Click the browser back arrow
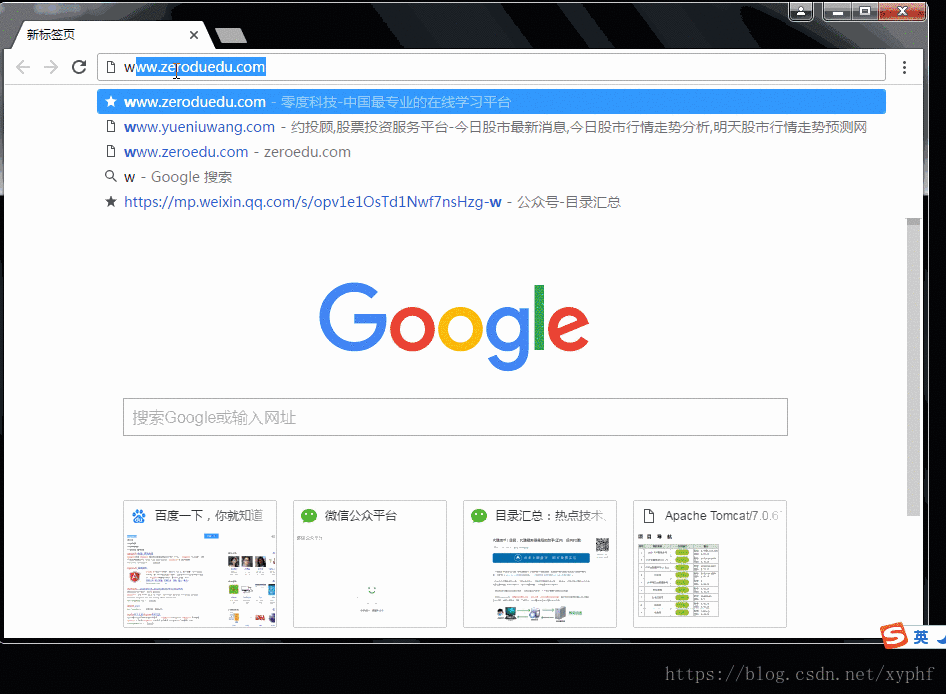Image resolution: width=946 pixels, height=694 pixels. [x=23, y=67]
